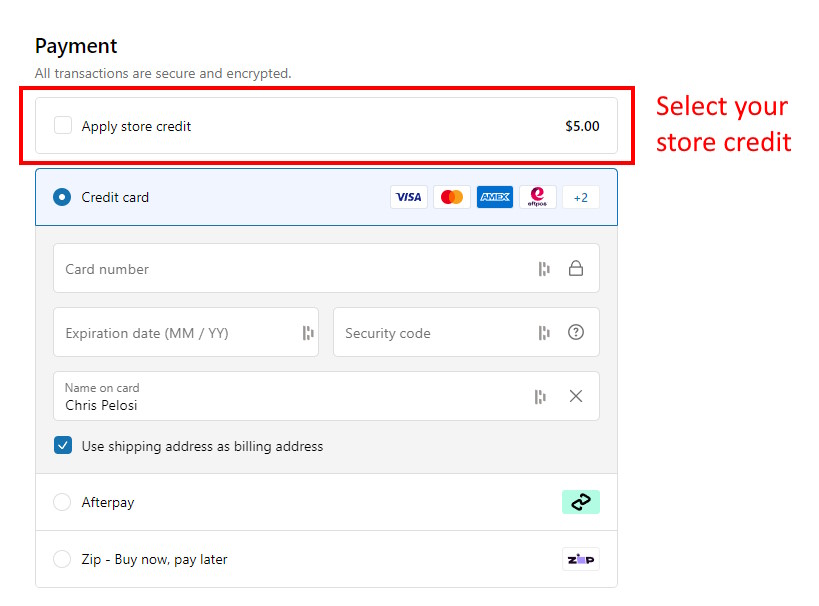Focus the Card number input field
The height and width of the screenshot is (606, 819).
click(290, 269)
